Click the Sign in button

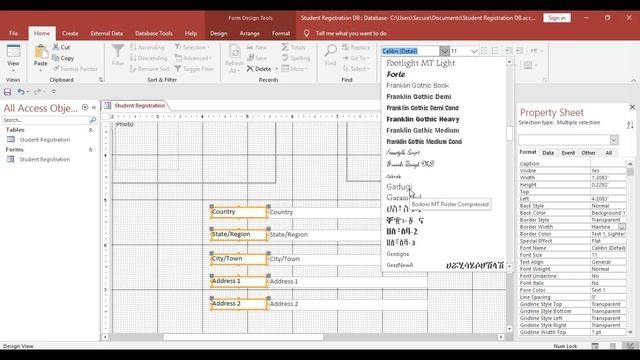click(x=557, y=18)
